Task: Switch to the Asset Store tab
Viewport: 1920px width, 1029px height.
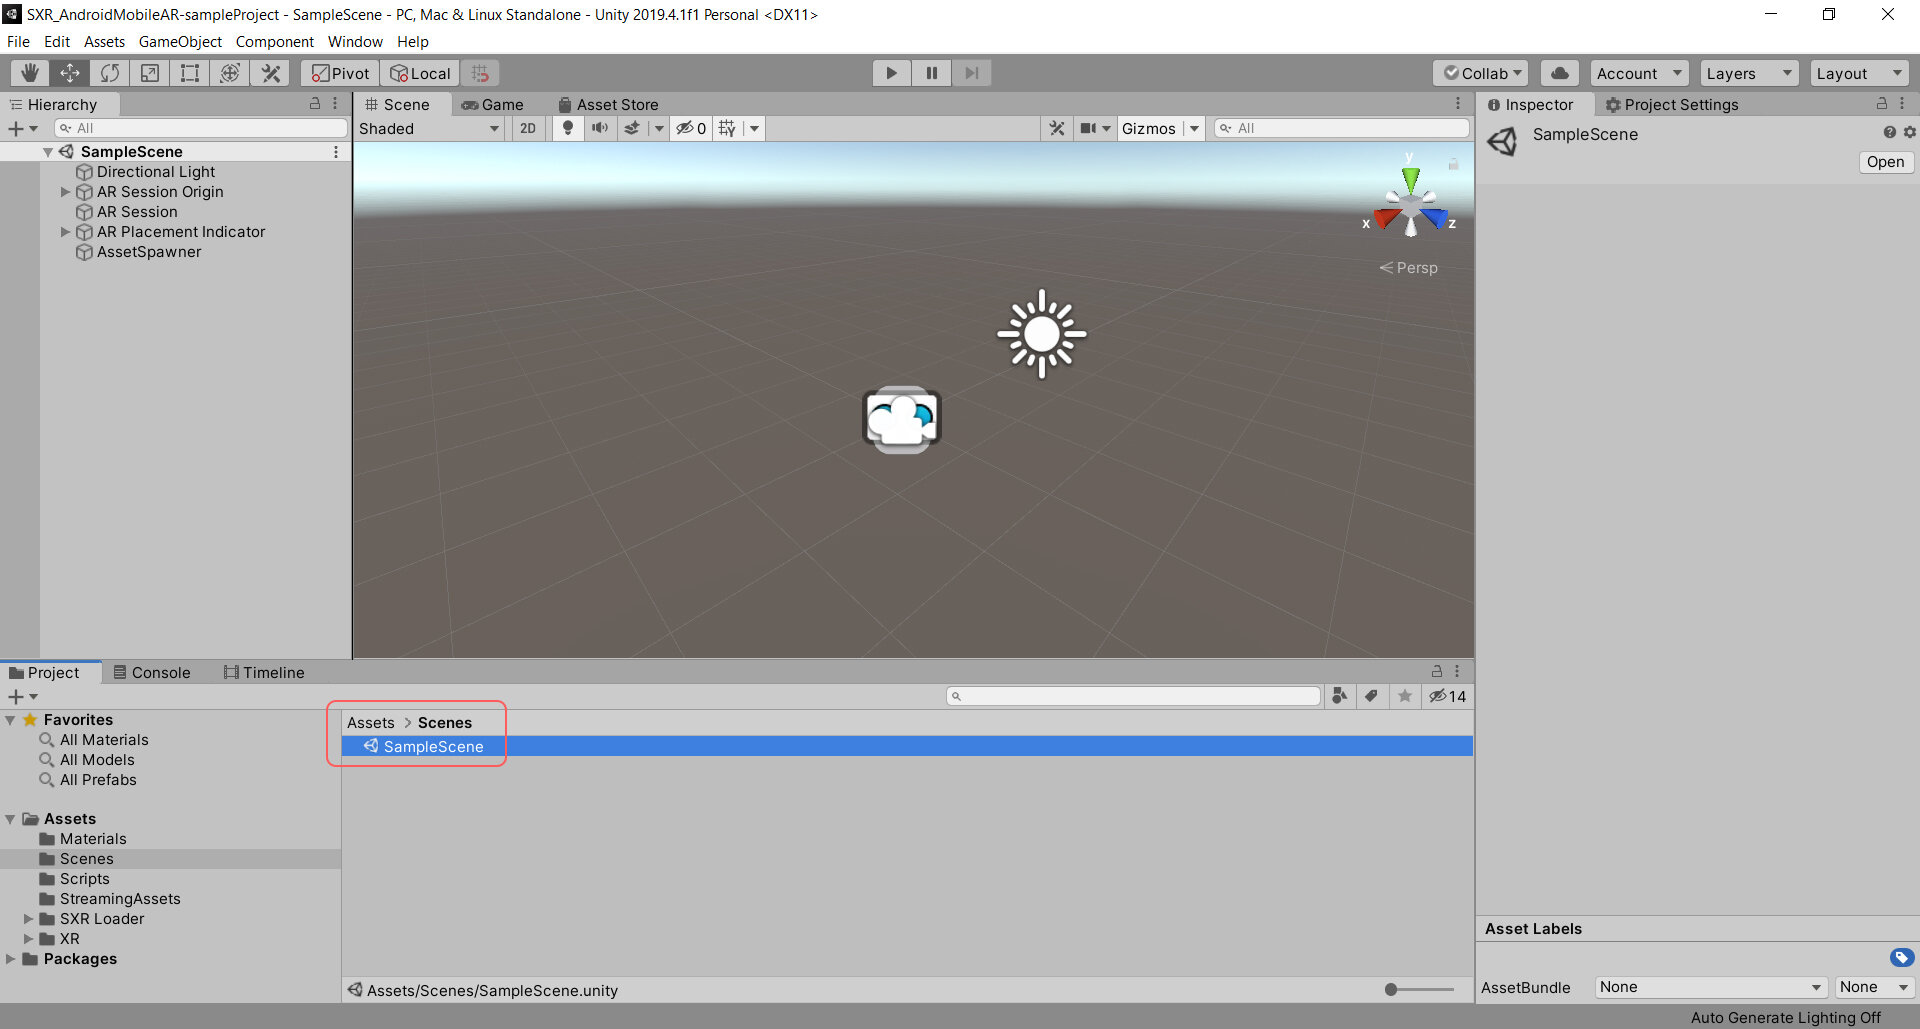Action: 608,104
